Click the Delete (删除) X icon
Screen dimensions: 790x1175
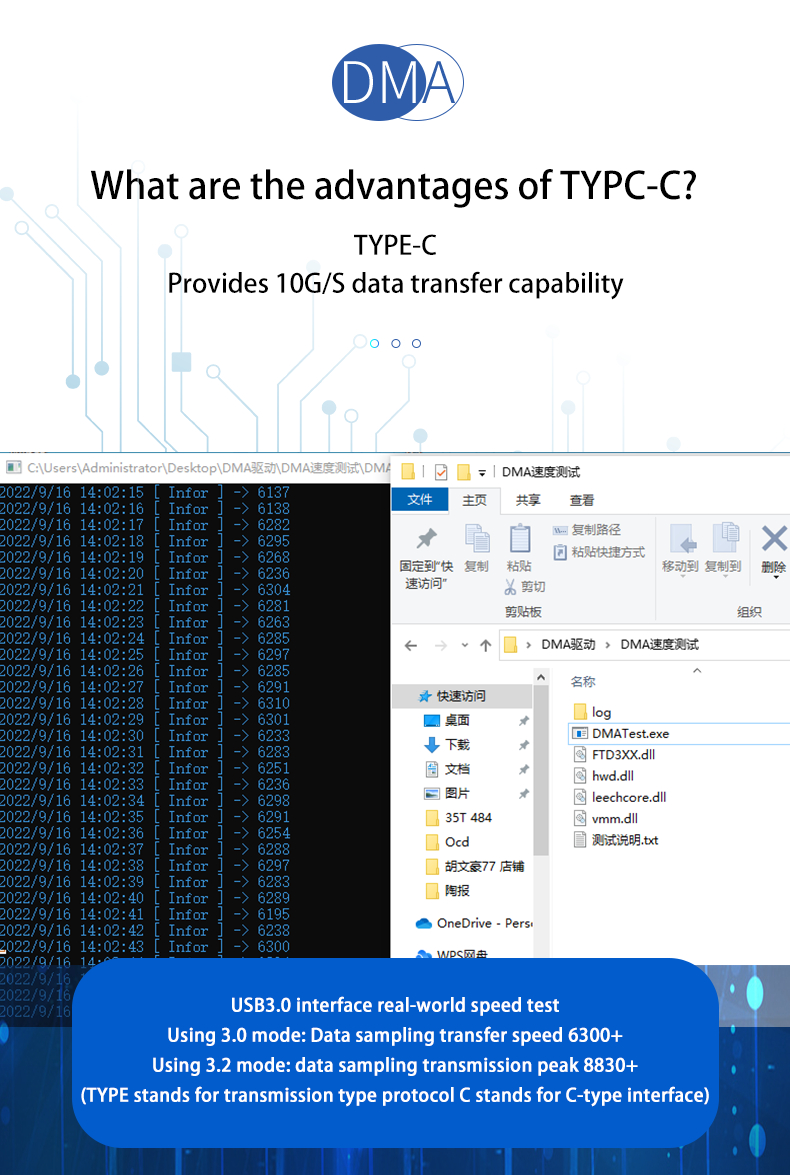774,539
